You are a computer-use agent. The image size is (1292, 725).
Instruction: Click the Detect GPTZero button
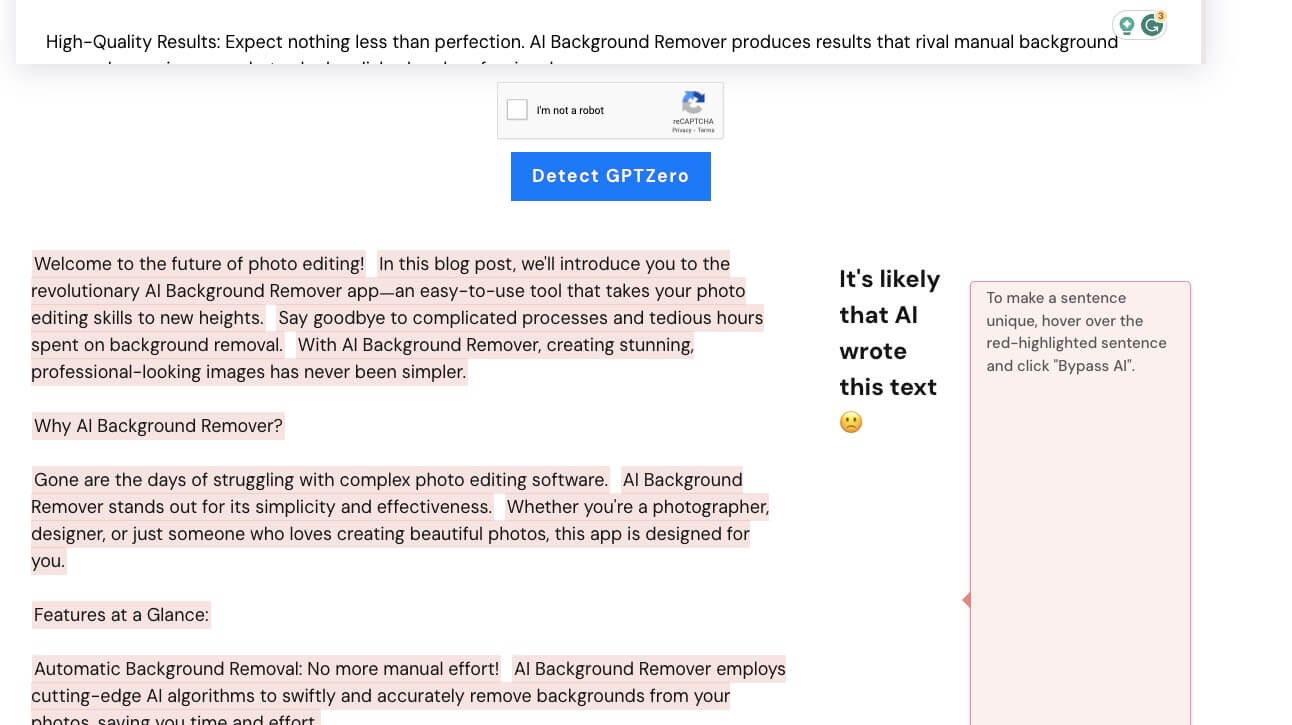(x=611, y=176)
